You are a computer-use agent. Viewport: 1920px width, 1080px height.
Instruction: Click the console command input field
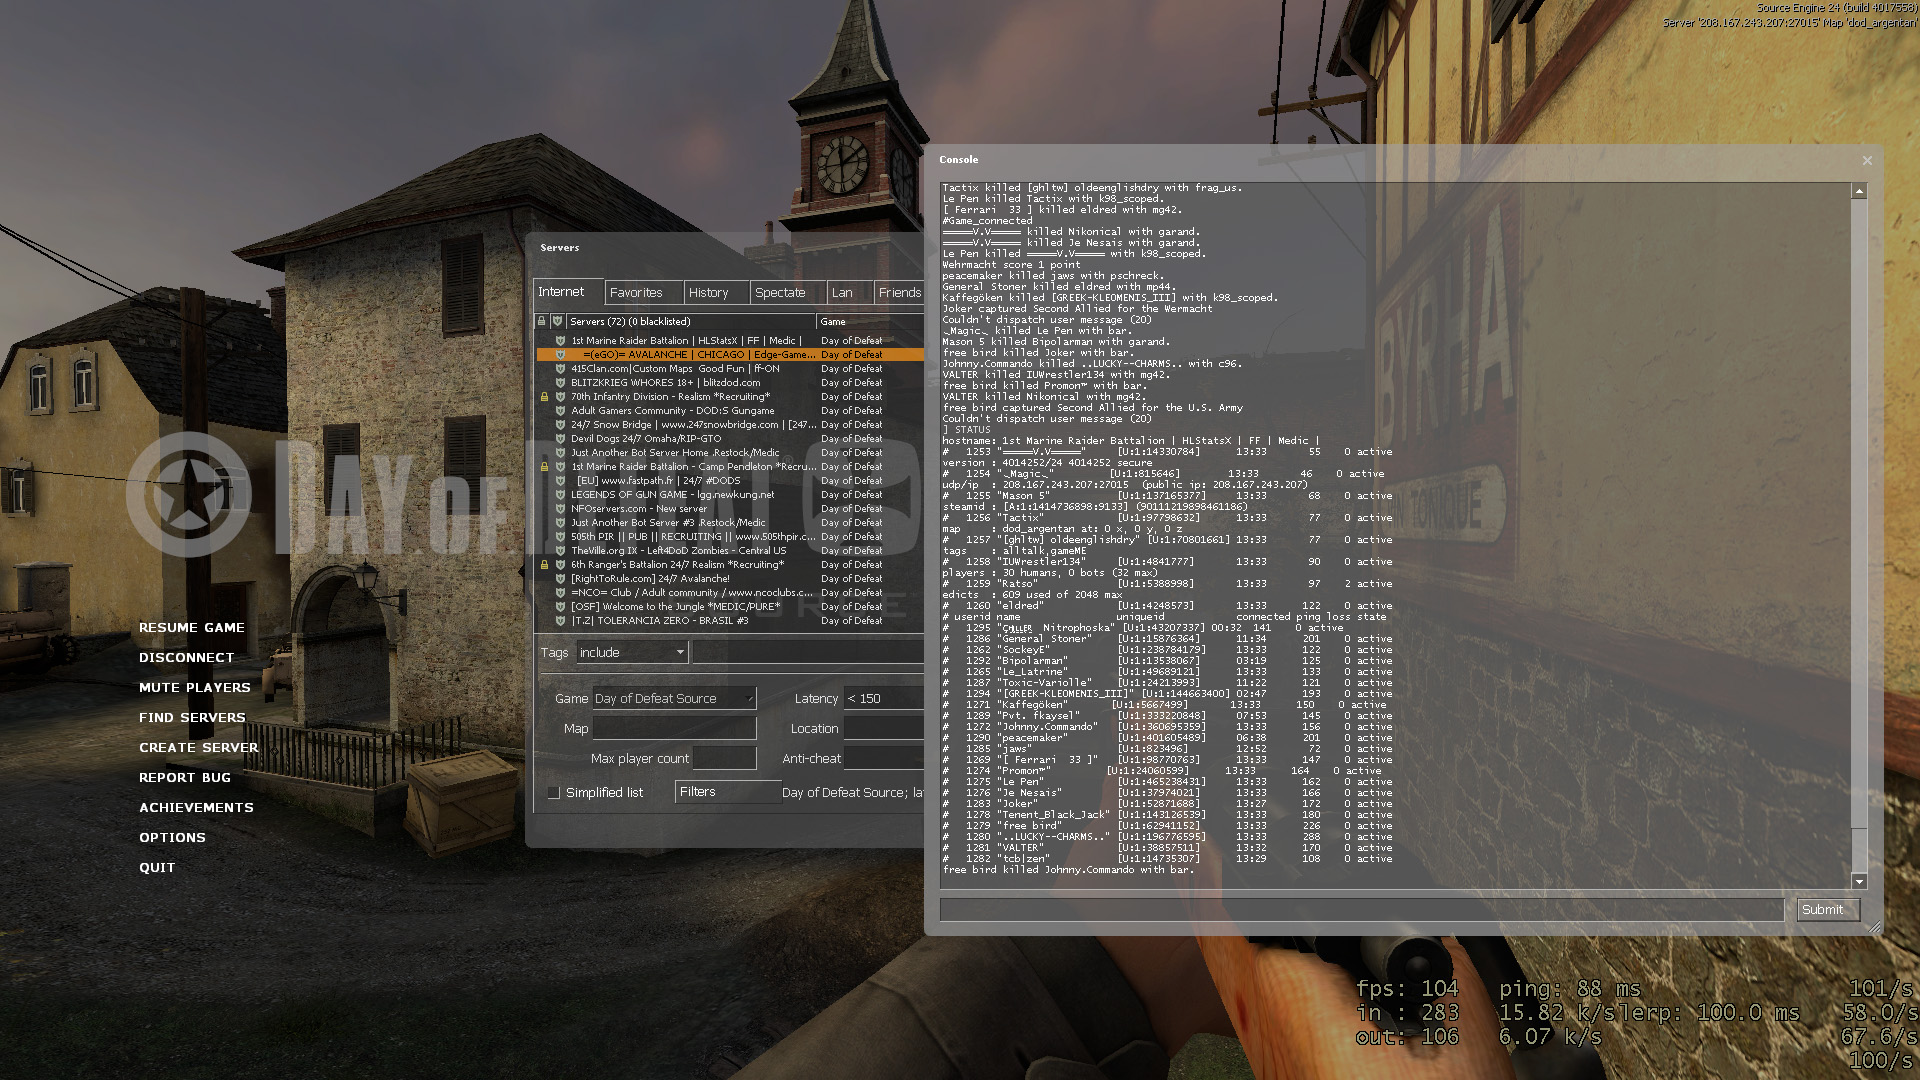1362,910
